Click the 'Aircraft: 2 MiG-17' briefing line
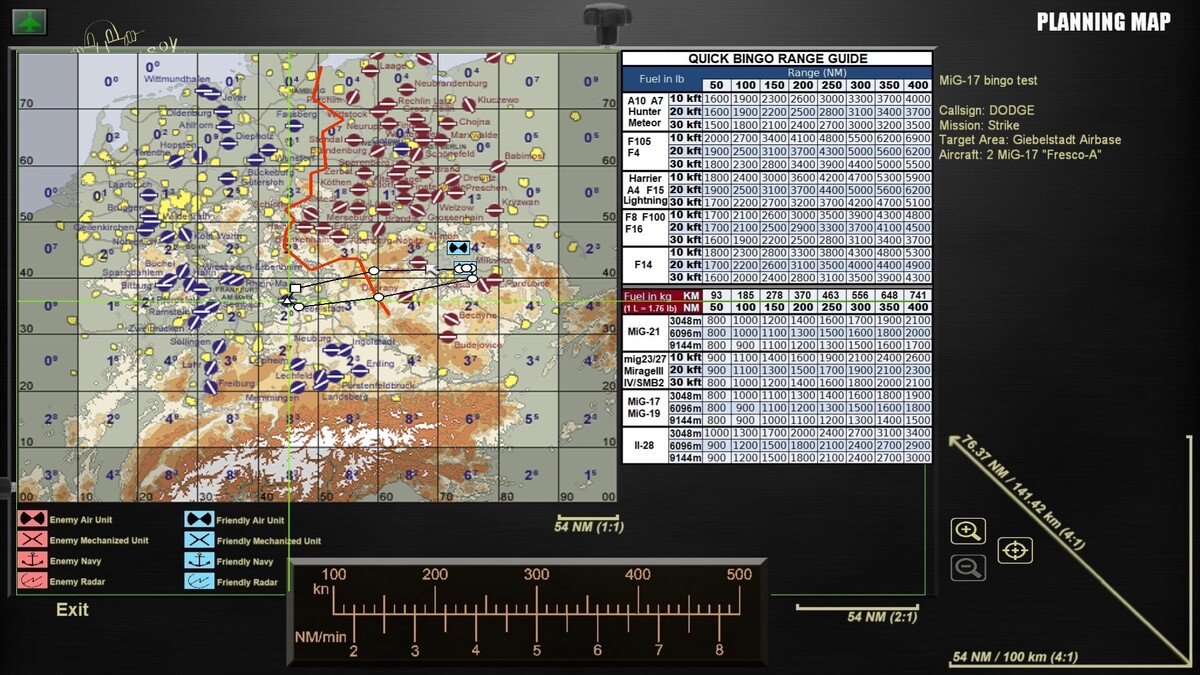The width and height of the screenshot is (1200, 675). (x=1020, y=155)
